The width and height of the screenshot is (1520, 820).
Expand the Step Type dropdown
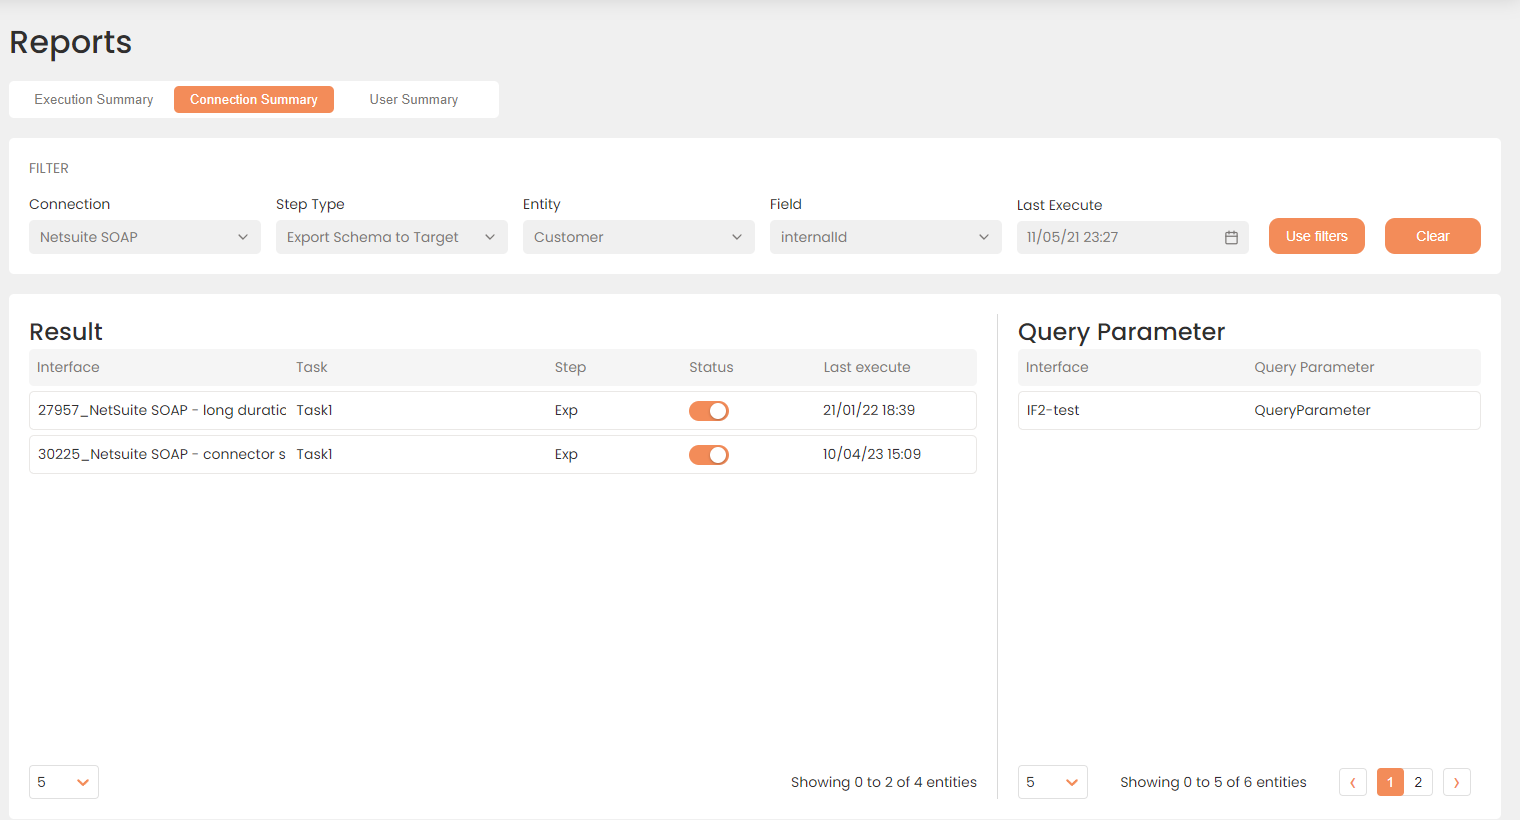[392, 237]
